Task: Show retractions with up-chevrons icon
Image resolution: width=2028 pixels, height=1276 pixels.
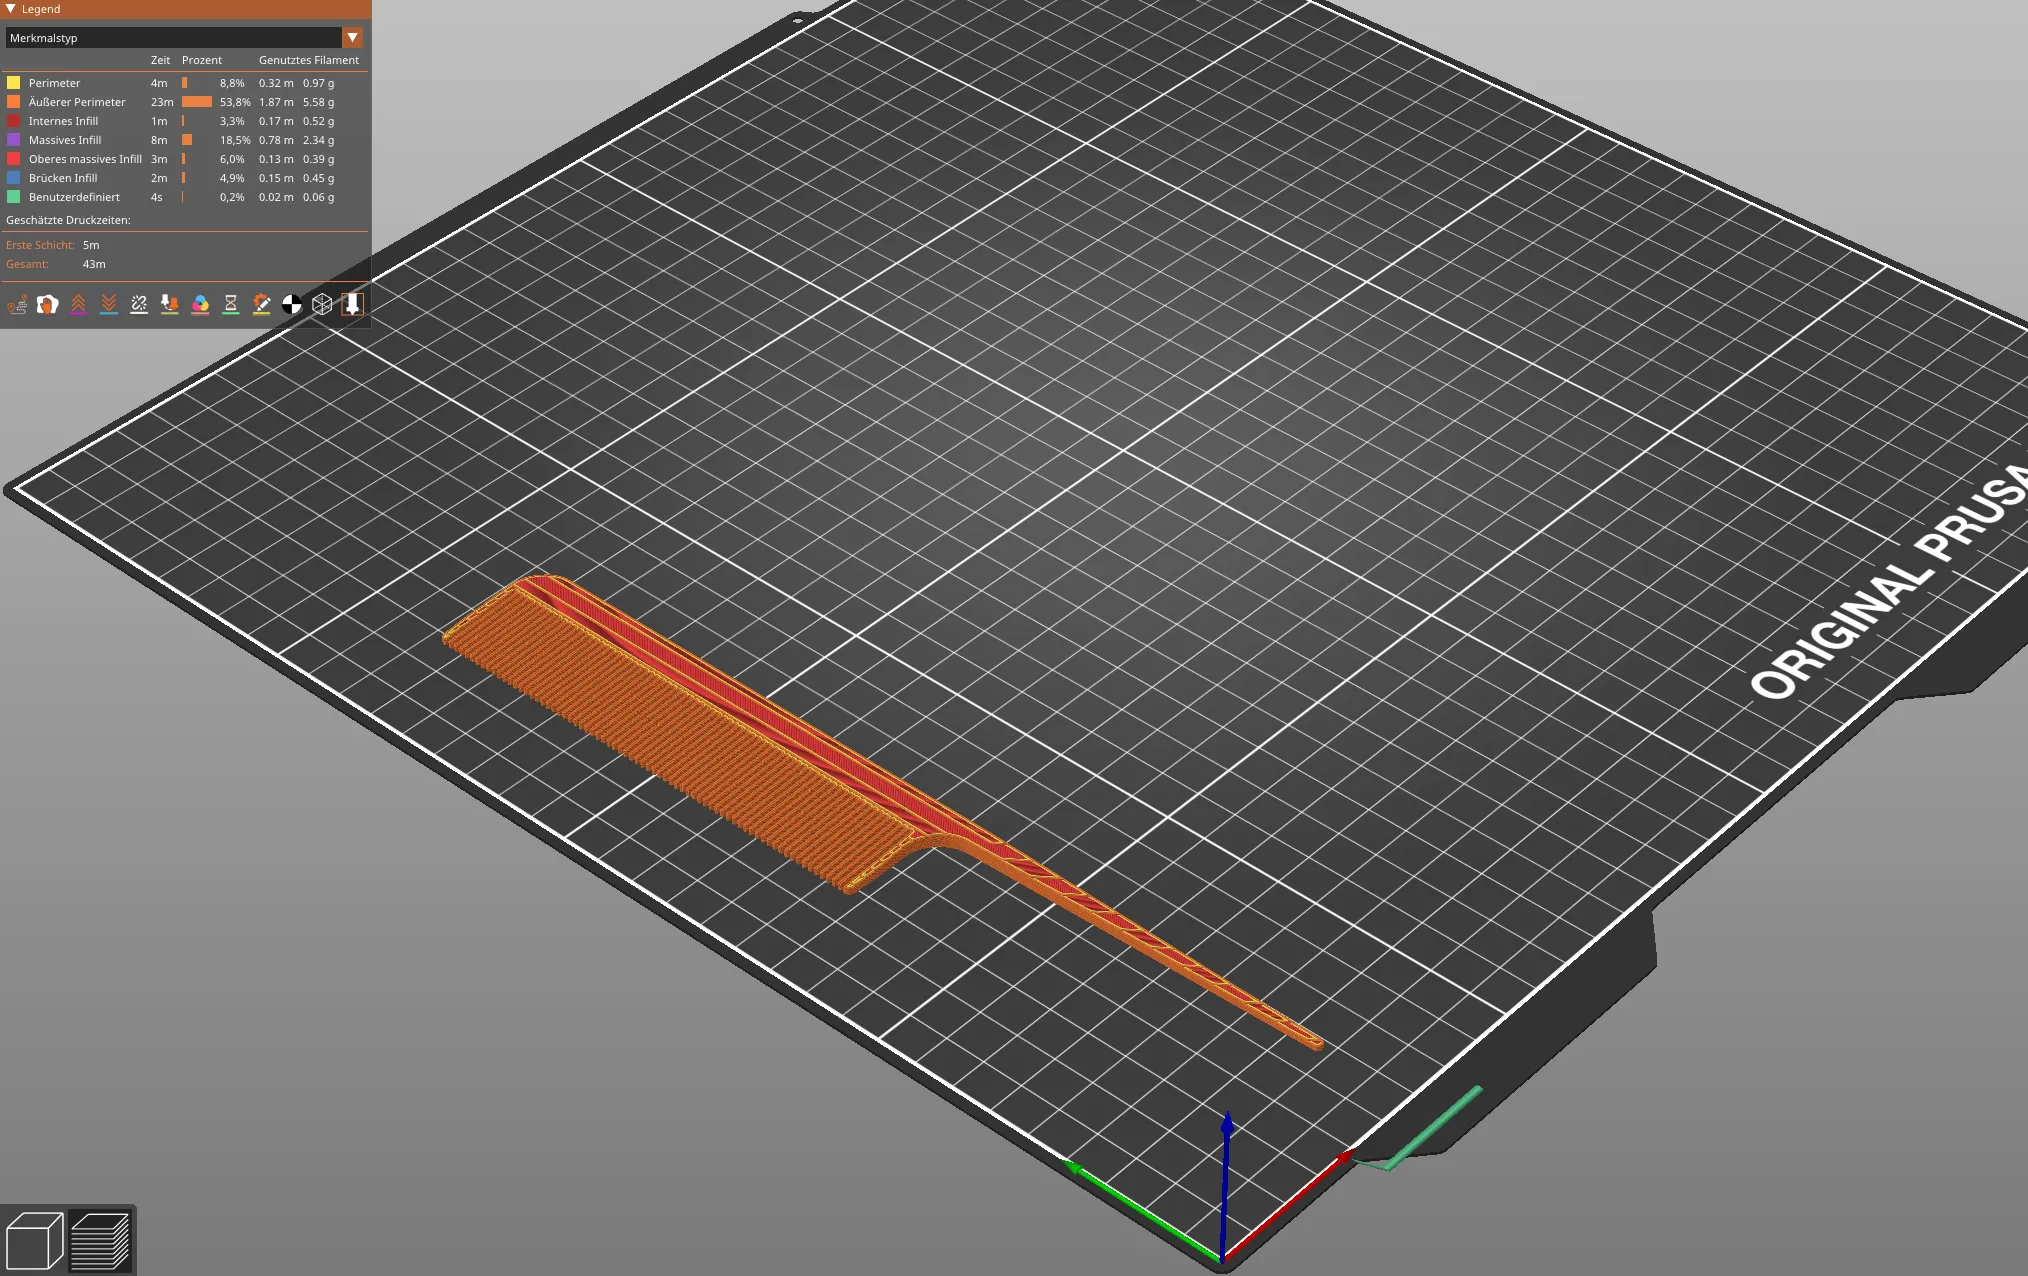Action: point(78,304)
